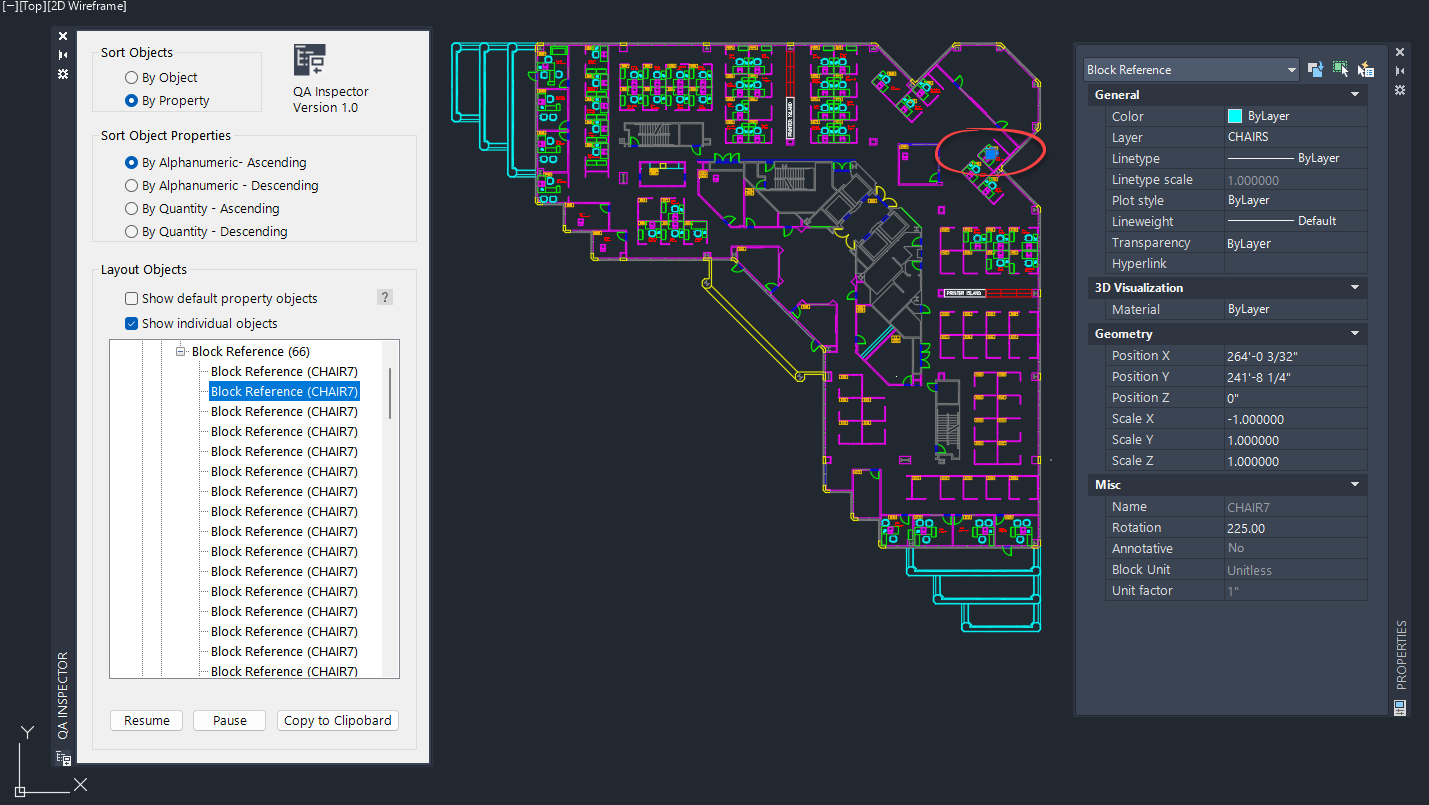Click the Copy to Clipboard button

coord(338,721)
